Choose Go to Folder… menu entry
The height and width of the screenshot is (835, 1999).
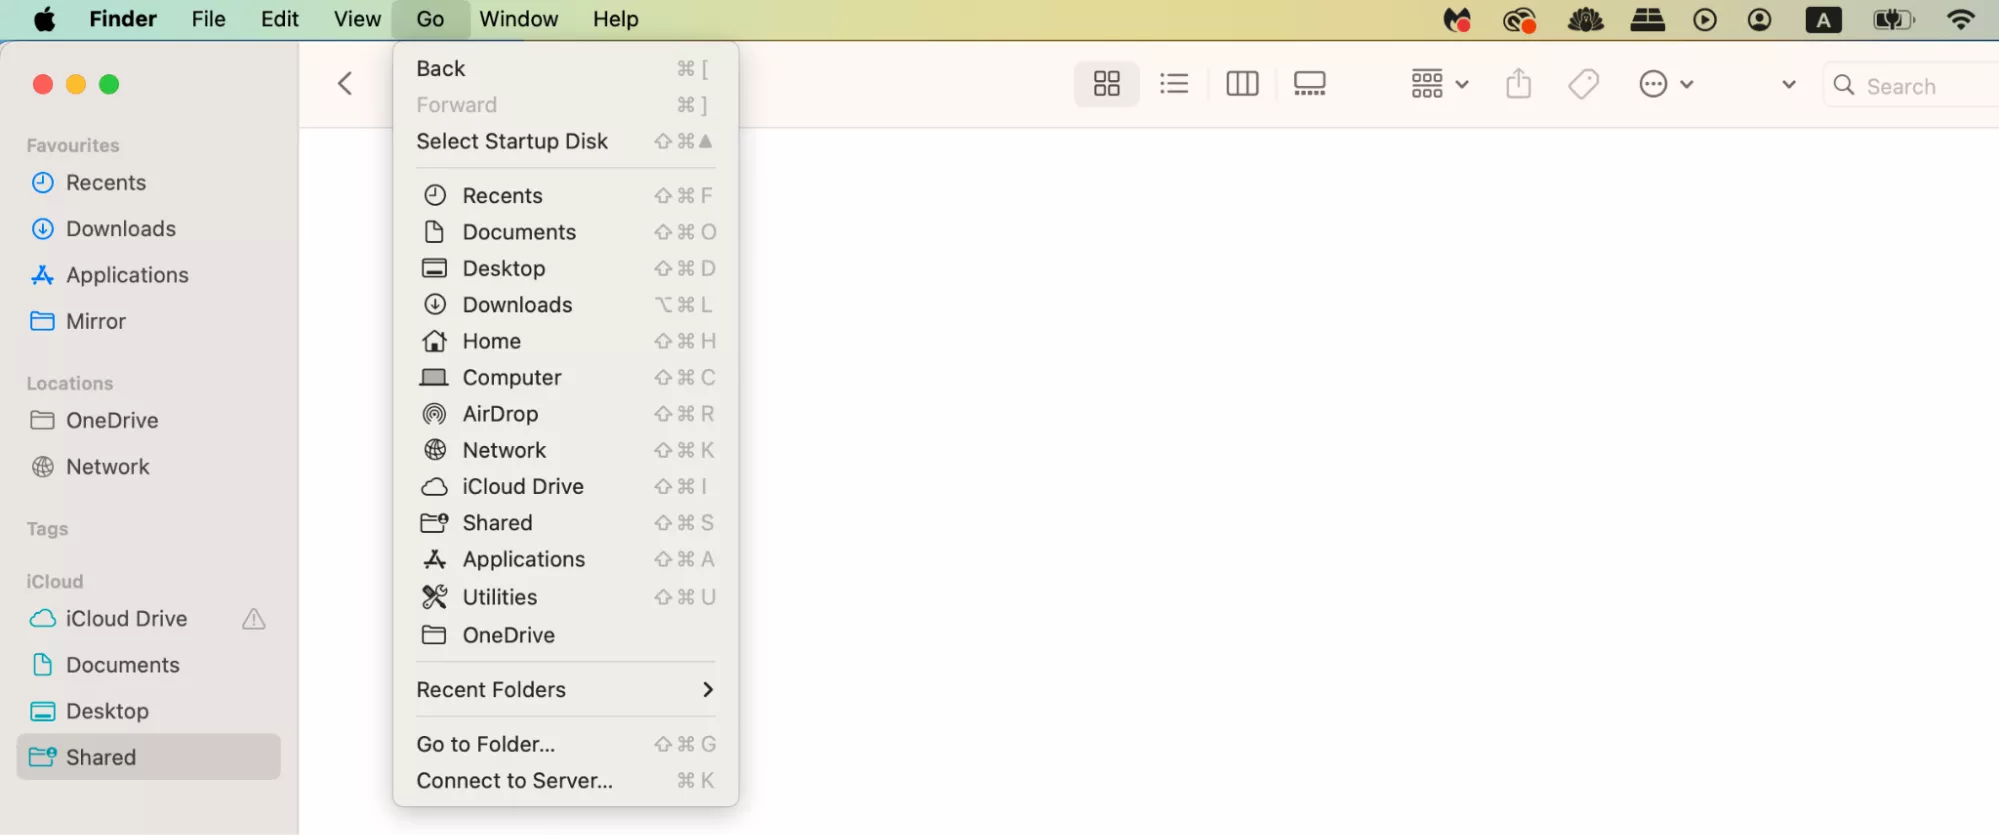(486, 744)
